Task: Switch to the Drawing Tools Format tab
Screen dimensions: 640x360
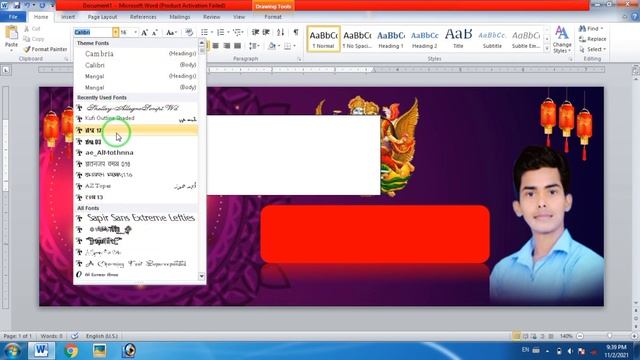Action: tap(273, 17)
